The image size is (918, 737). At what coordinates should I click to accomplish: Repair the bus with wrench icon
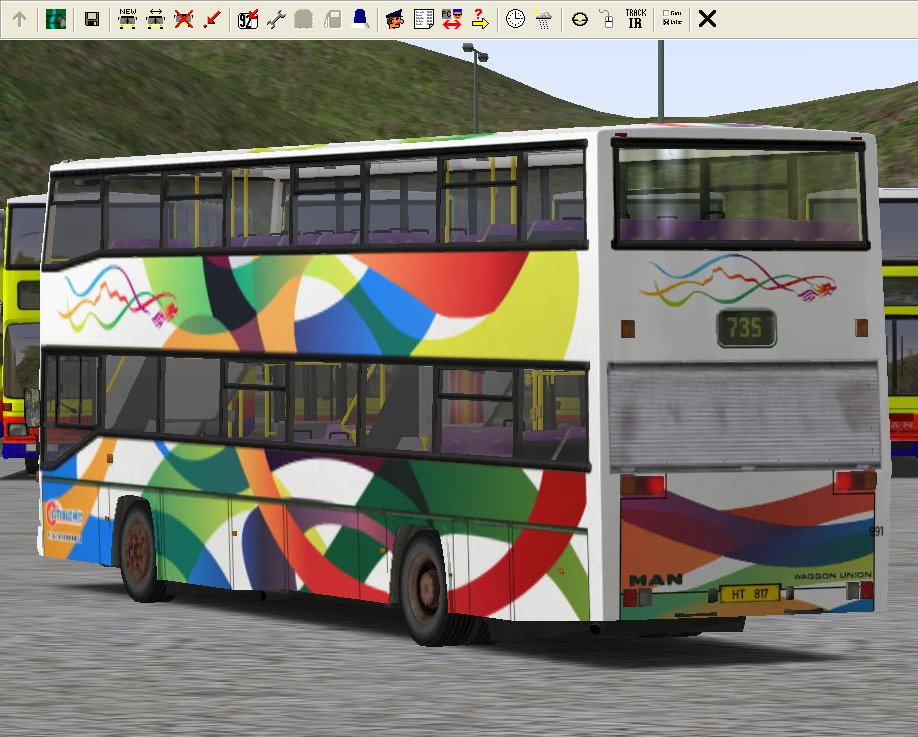click(276, 19)
